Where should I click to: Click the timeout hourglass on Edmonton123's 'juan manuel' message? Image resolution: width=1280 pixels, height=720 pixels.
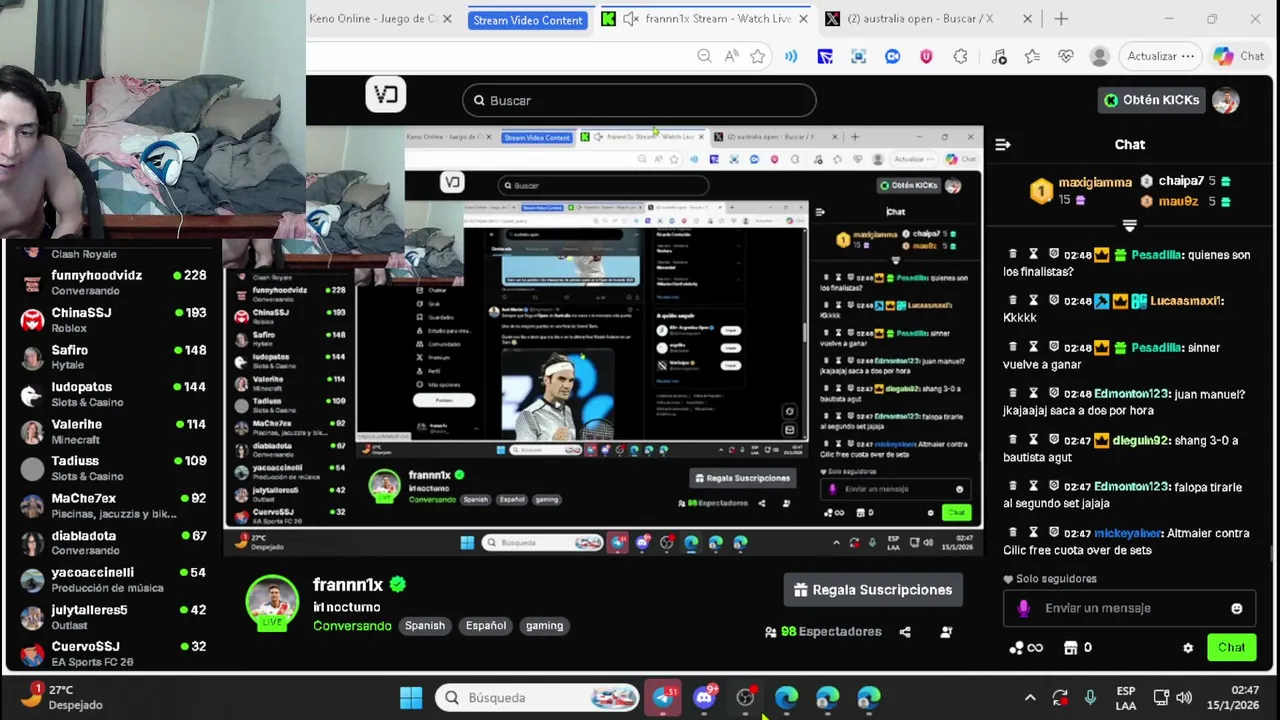(x=1033, y=394)
